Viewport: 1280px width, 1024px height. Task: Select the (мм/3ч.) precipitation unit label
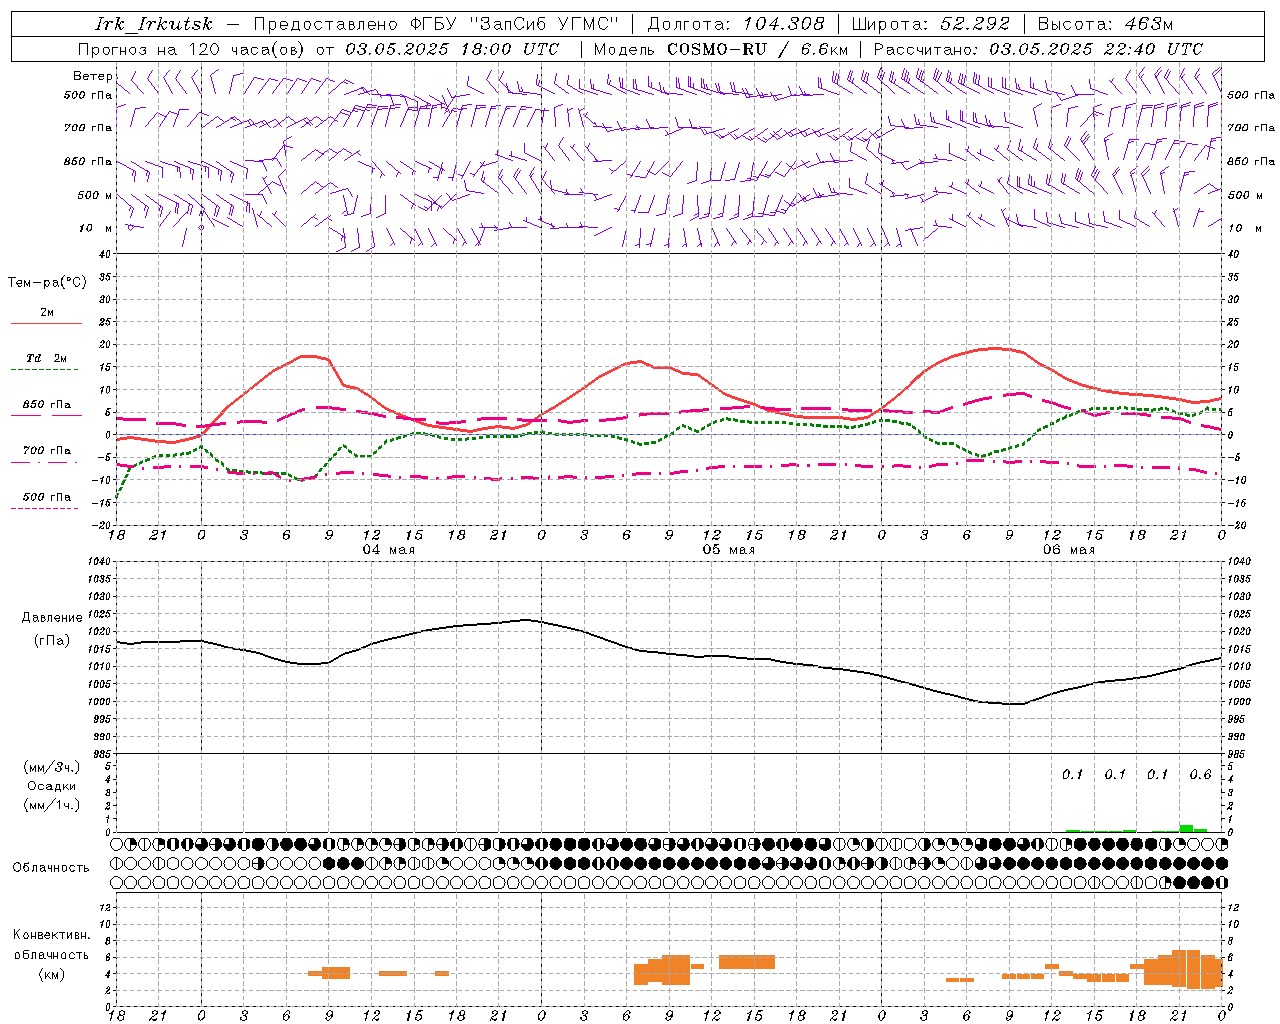(52, 767)
